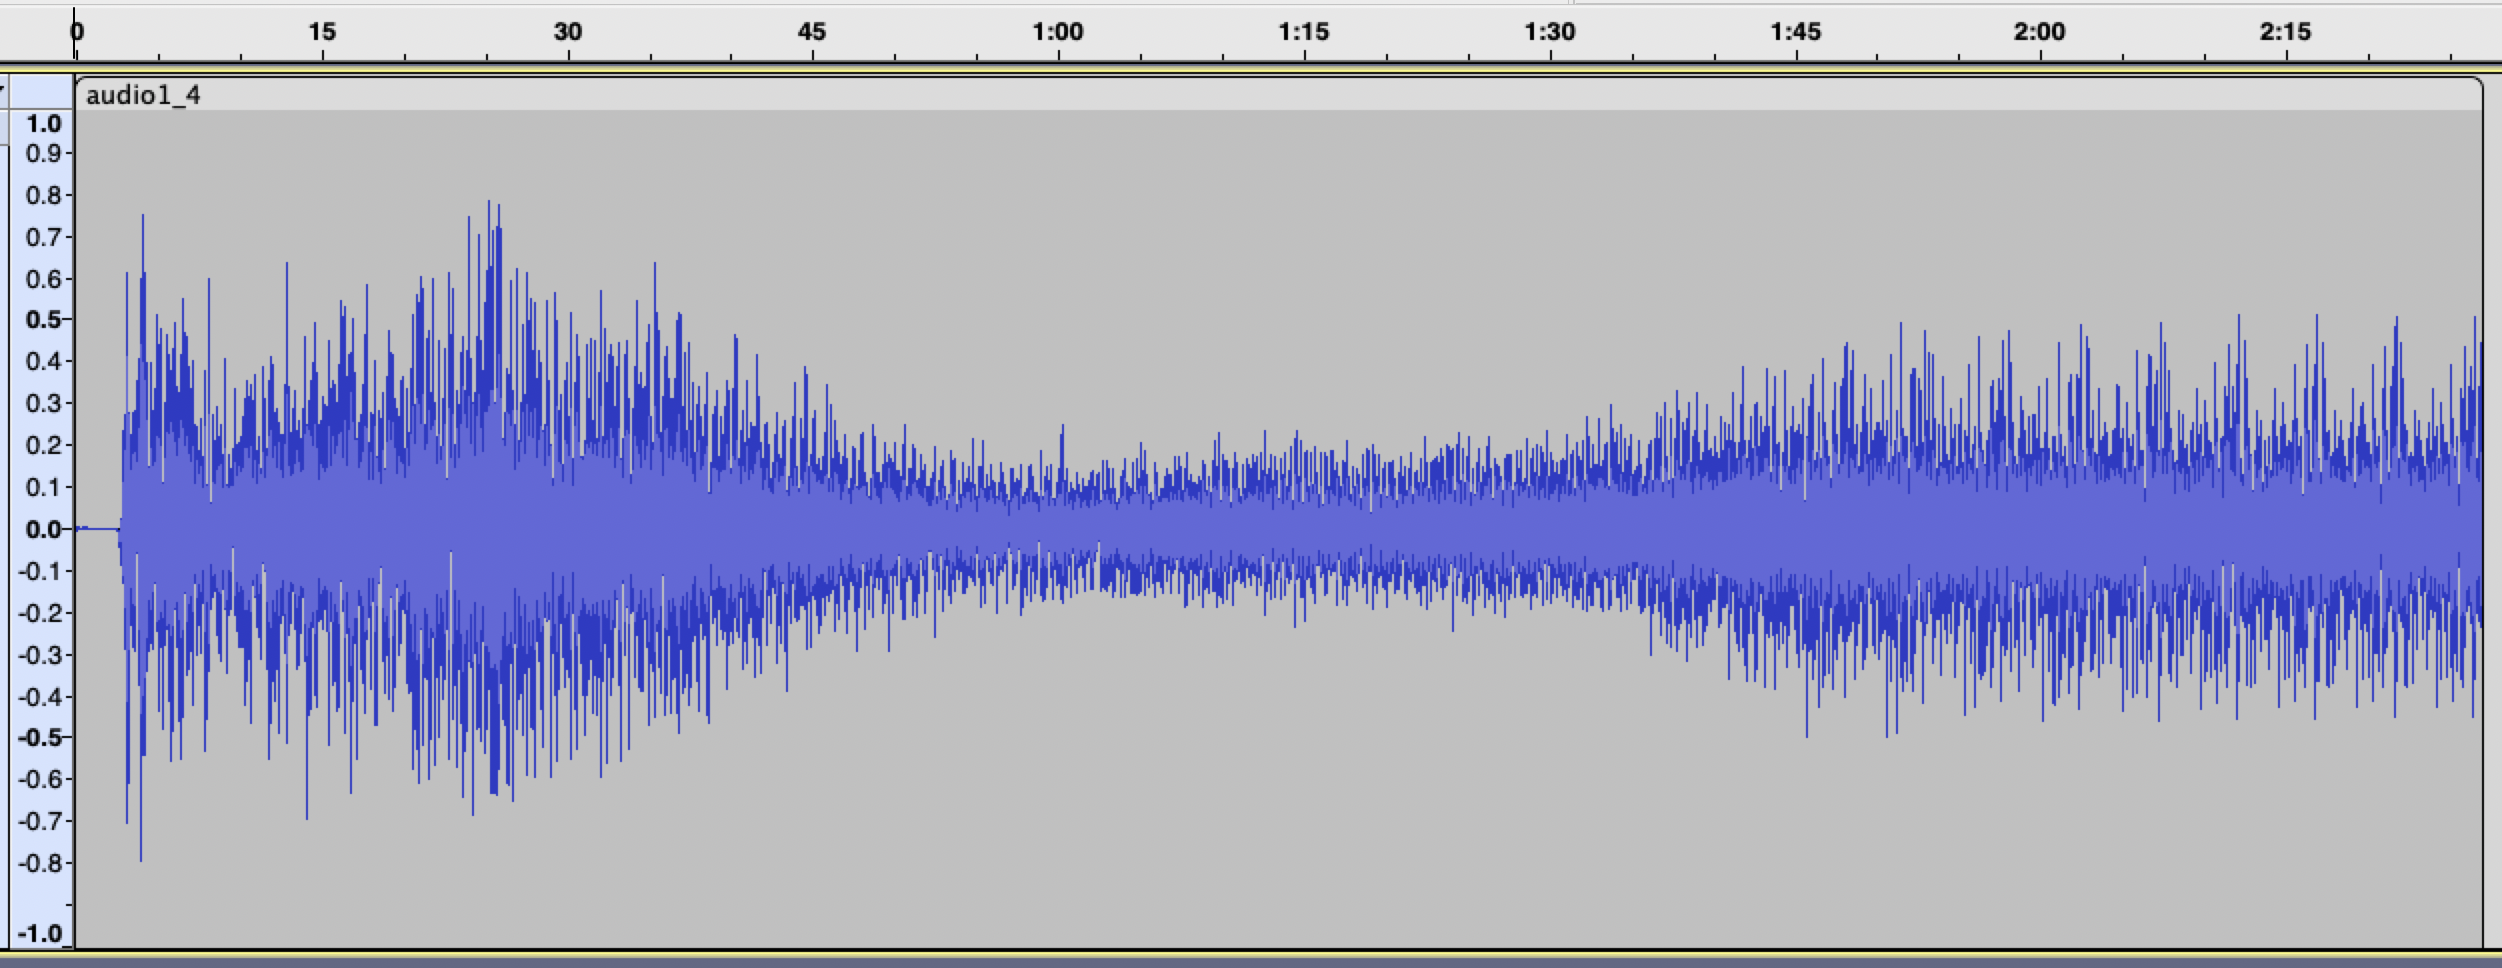Click the -0.6 value on the amplitude scale

(41, 779)
